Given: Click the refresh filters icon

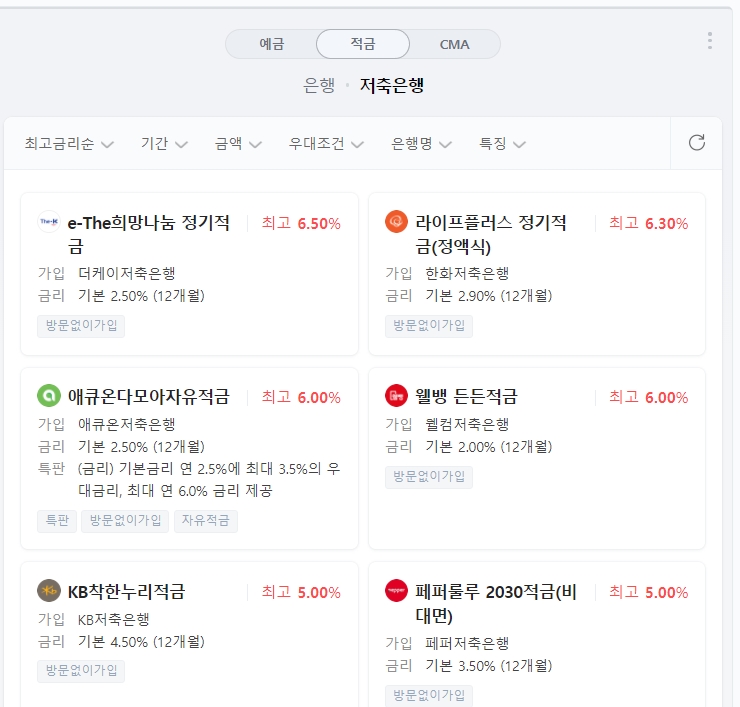Looking at the screenshot, I should click(697, 143).
